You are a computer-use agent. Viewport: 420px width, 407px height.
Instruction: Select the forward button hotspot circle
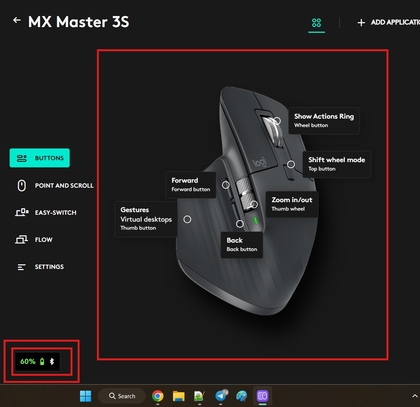pyautogui.click(x=226, y=185)
